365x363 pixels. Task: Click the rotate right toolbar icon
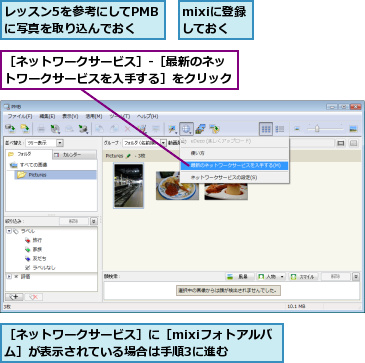point(114,129)
